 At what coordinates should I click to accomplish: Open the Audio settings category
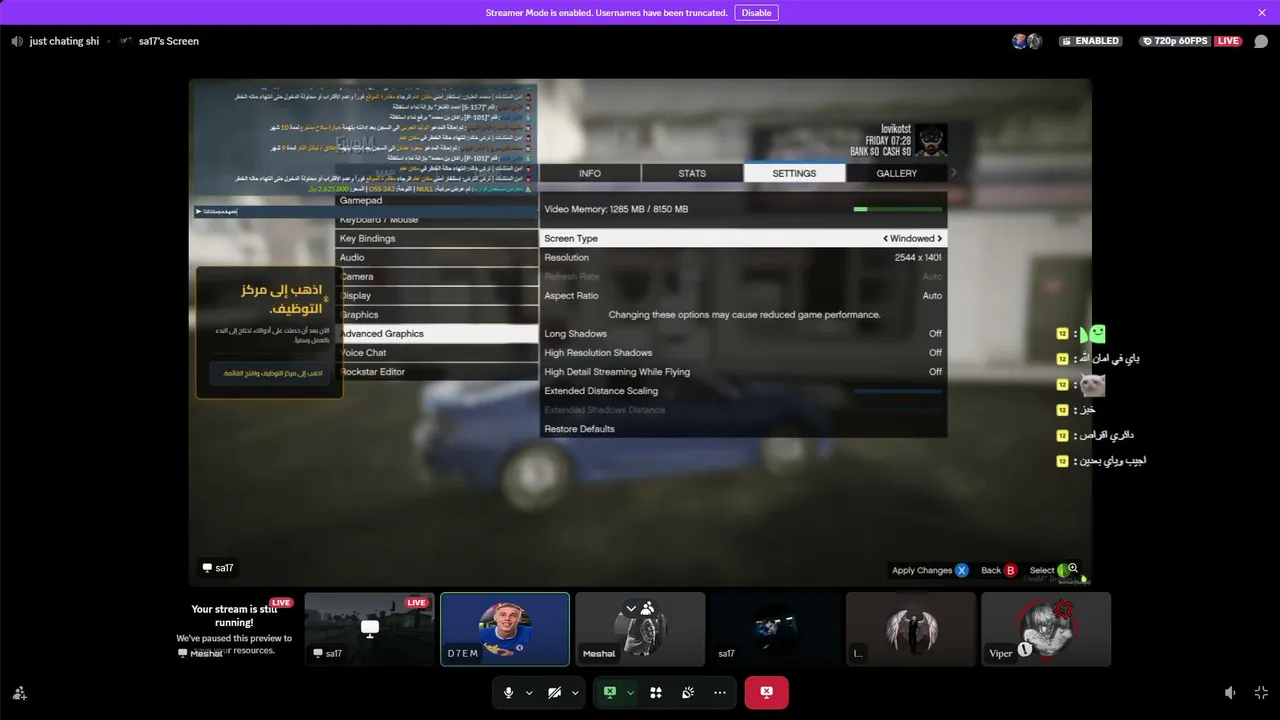point(437,258)
